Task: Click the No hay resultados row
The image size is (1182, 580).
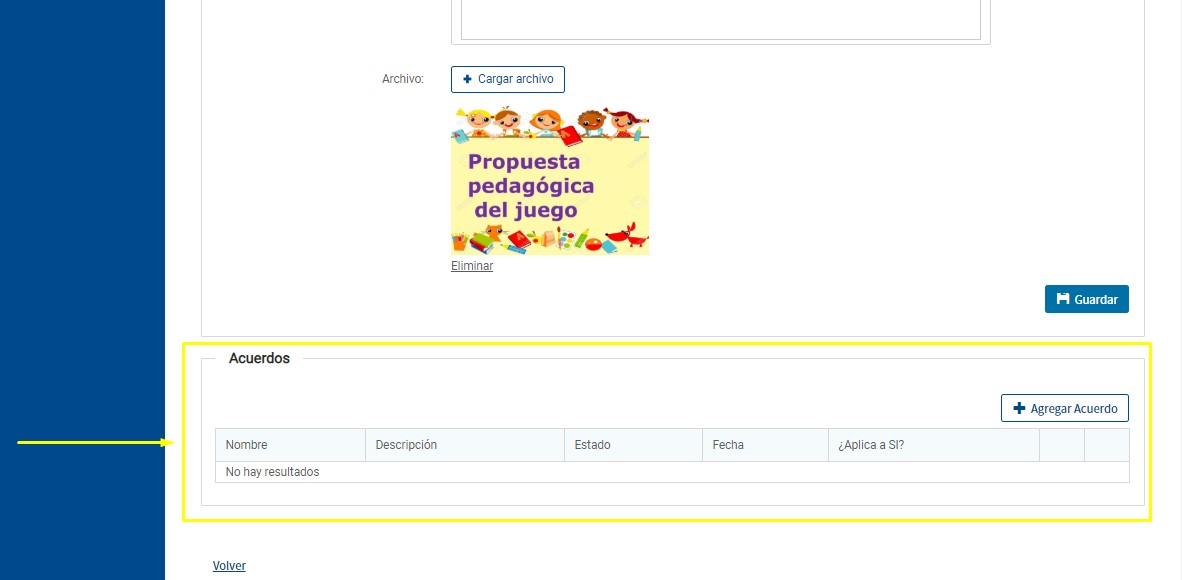Action: 273,472
